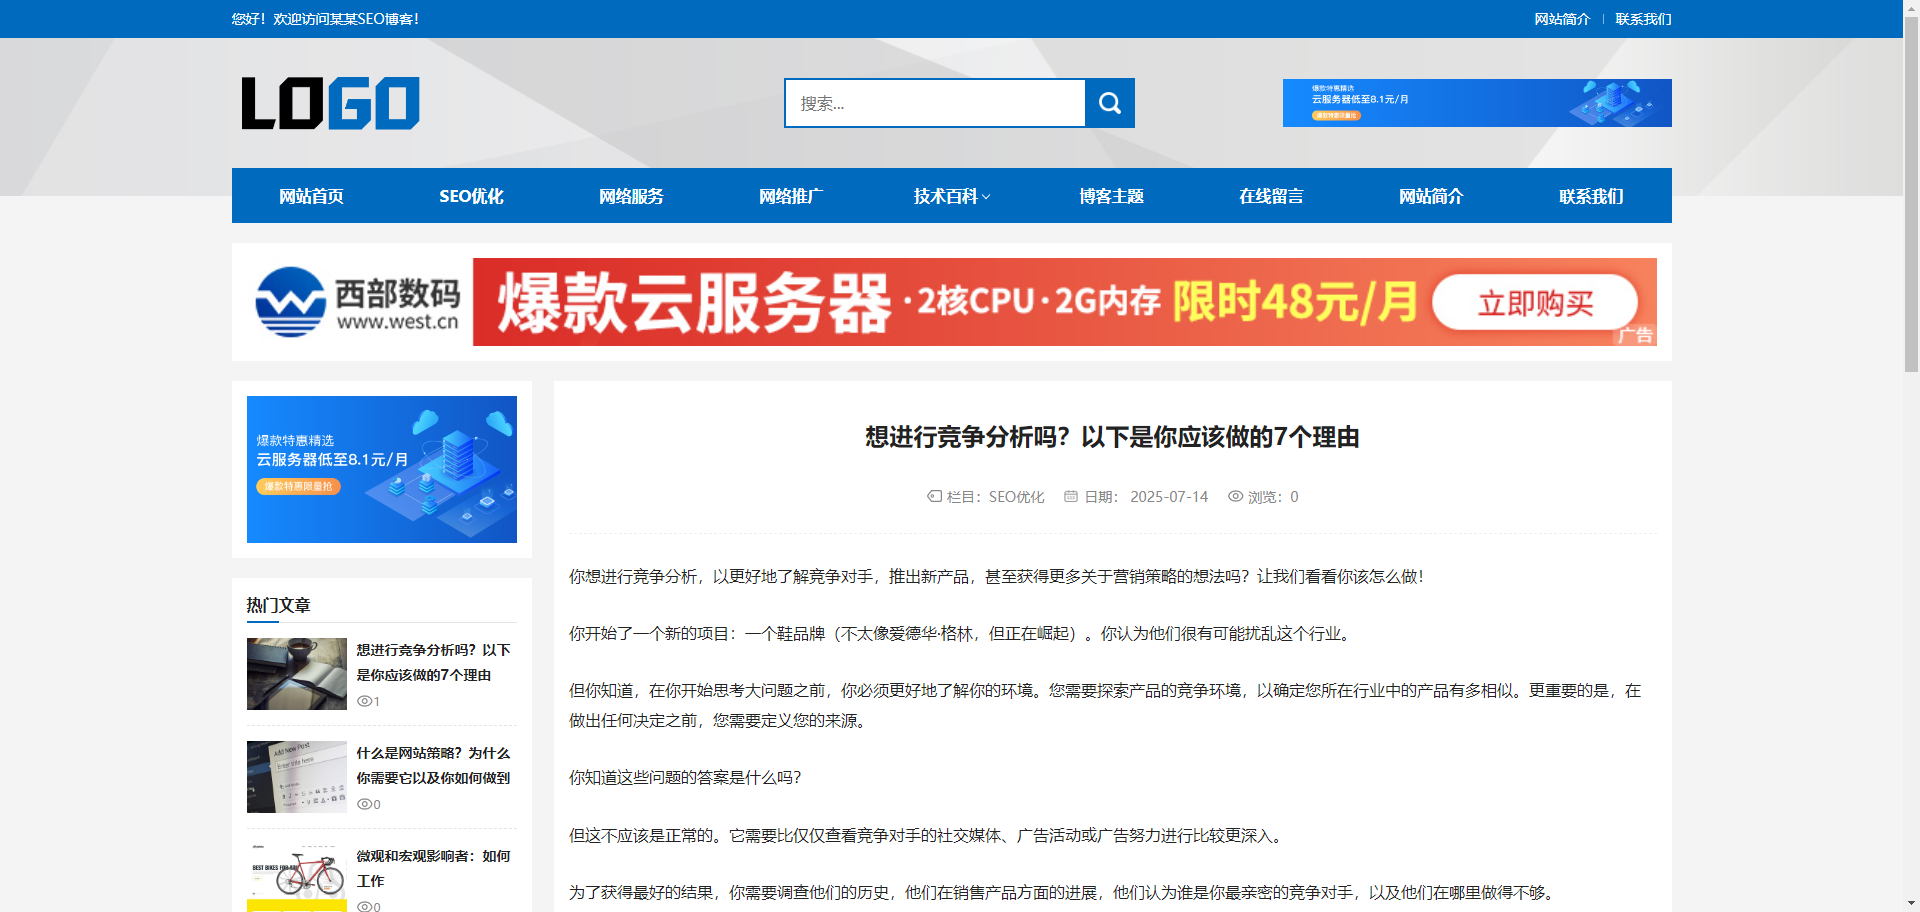Open the 网站首页 nav item
Viewport: 1920px width, 912px height.
[x=311, y=196]
